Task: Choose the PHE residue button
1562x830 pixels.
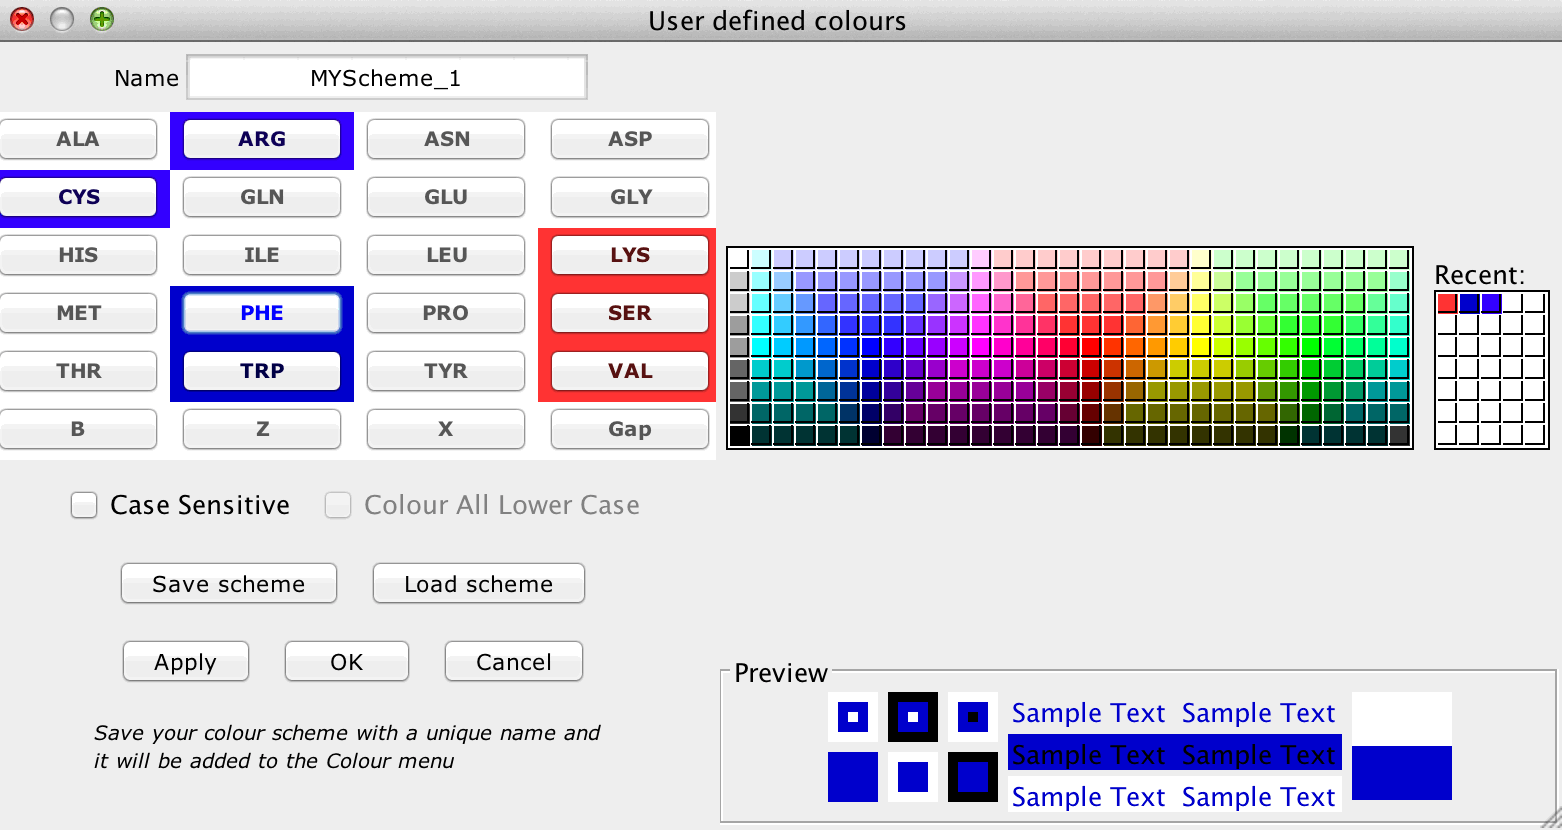Action: pos(261,313)
